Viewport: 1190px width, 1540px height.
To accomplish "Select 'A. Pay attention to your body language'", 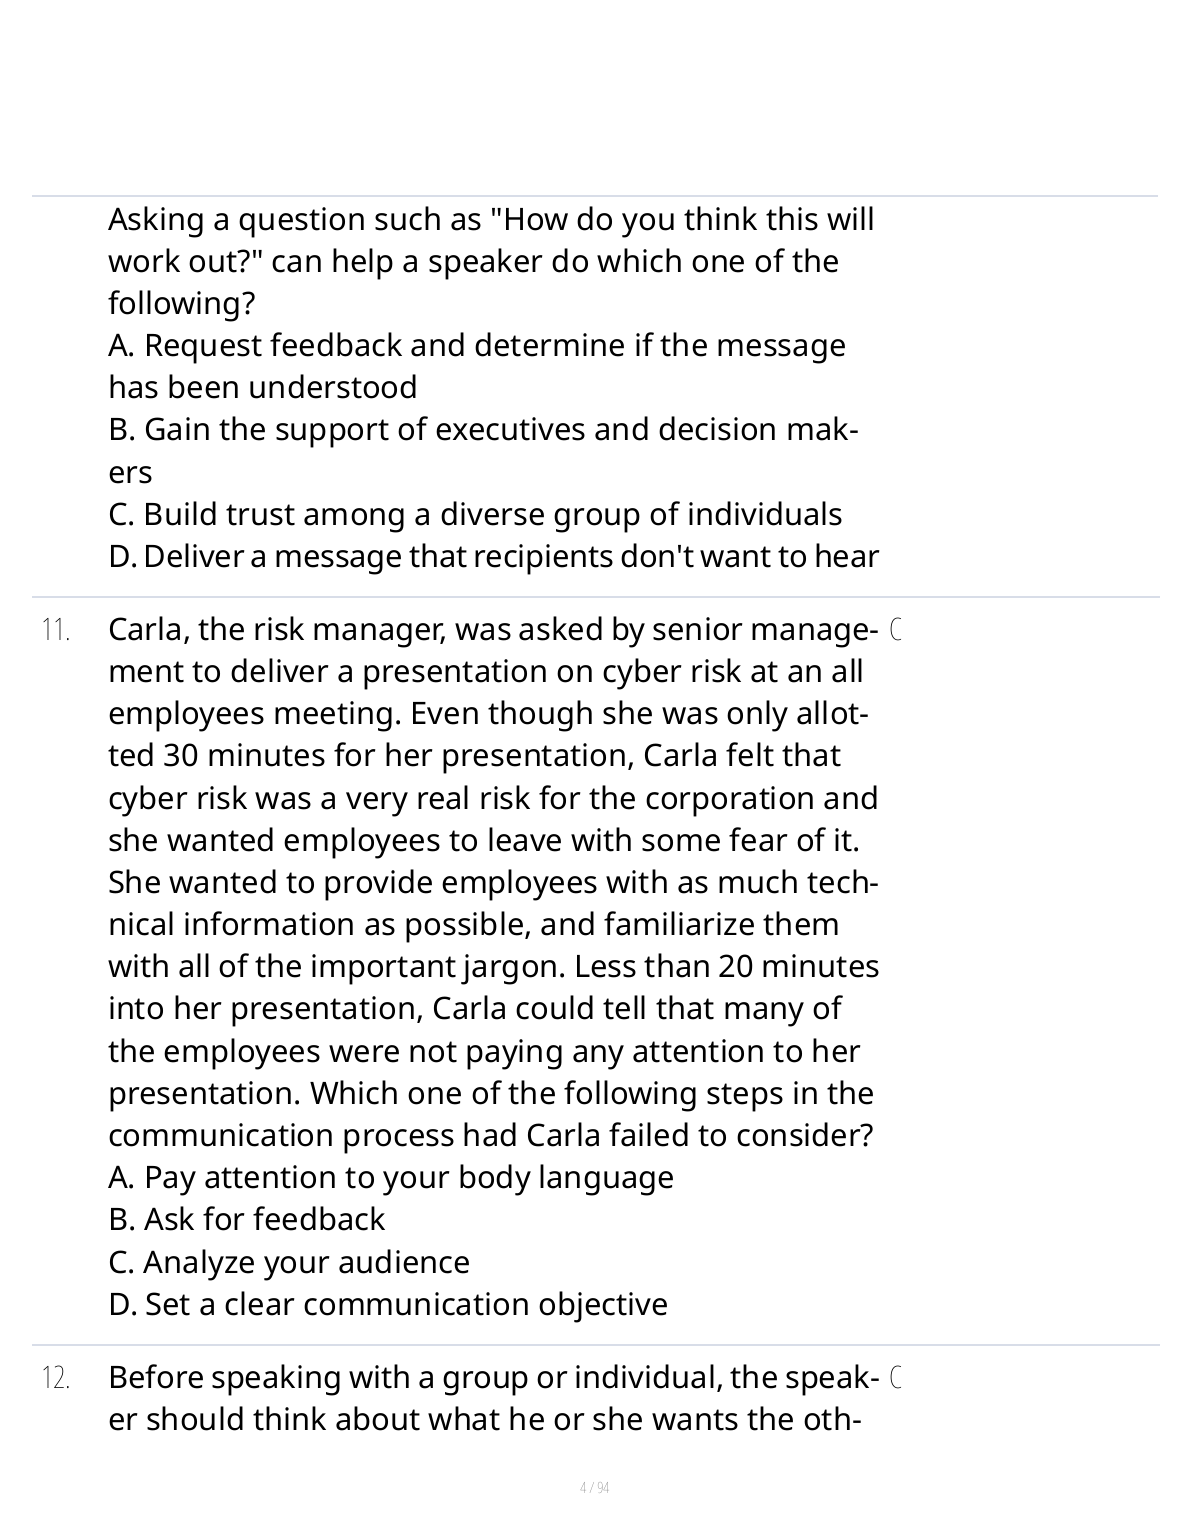I will [390, 1178].
